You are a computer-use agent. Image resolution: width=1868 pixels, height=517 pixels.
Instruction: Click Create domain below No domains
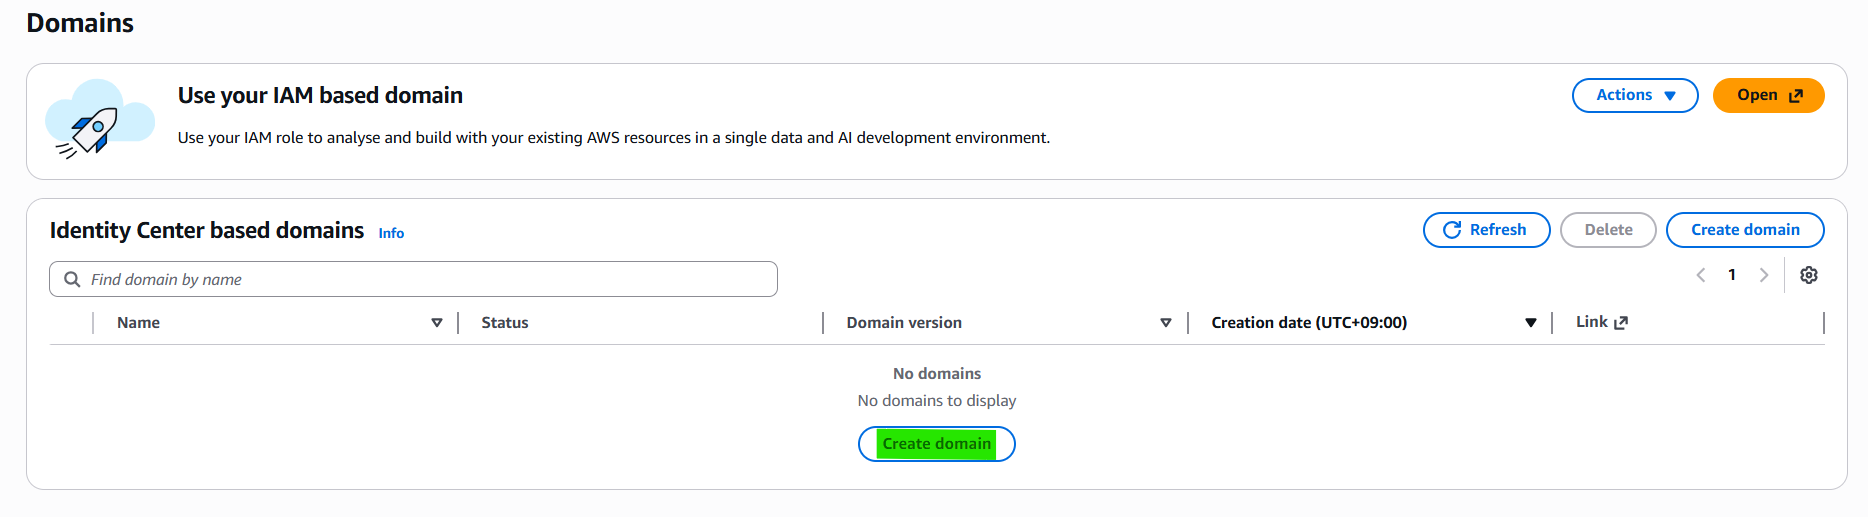pyautogui.click(x=937, y=444)
